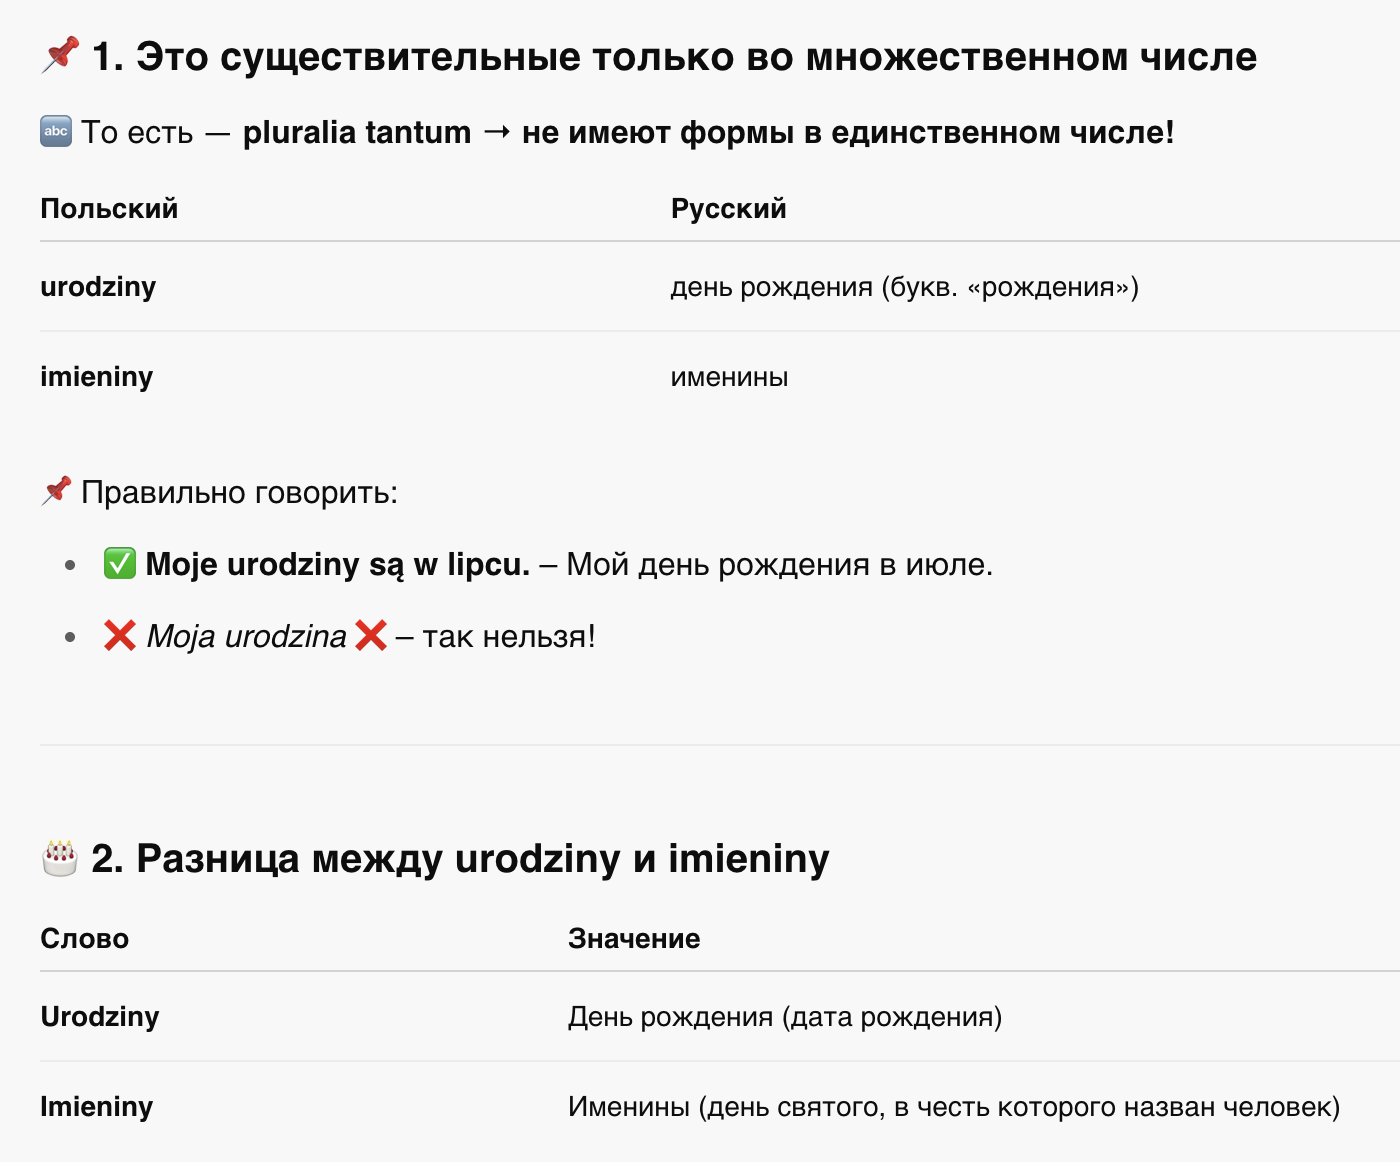
Task: Click the red cross after 'Moja urodzina'
Action: pos(371,635)
